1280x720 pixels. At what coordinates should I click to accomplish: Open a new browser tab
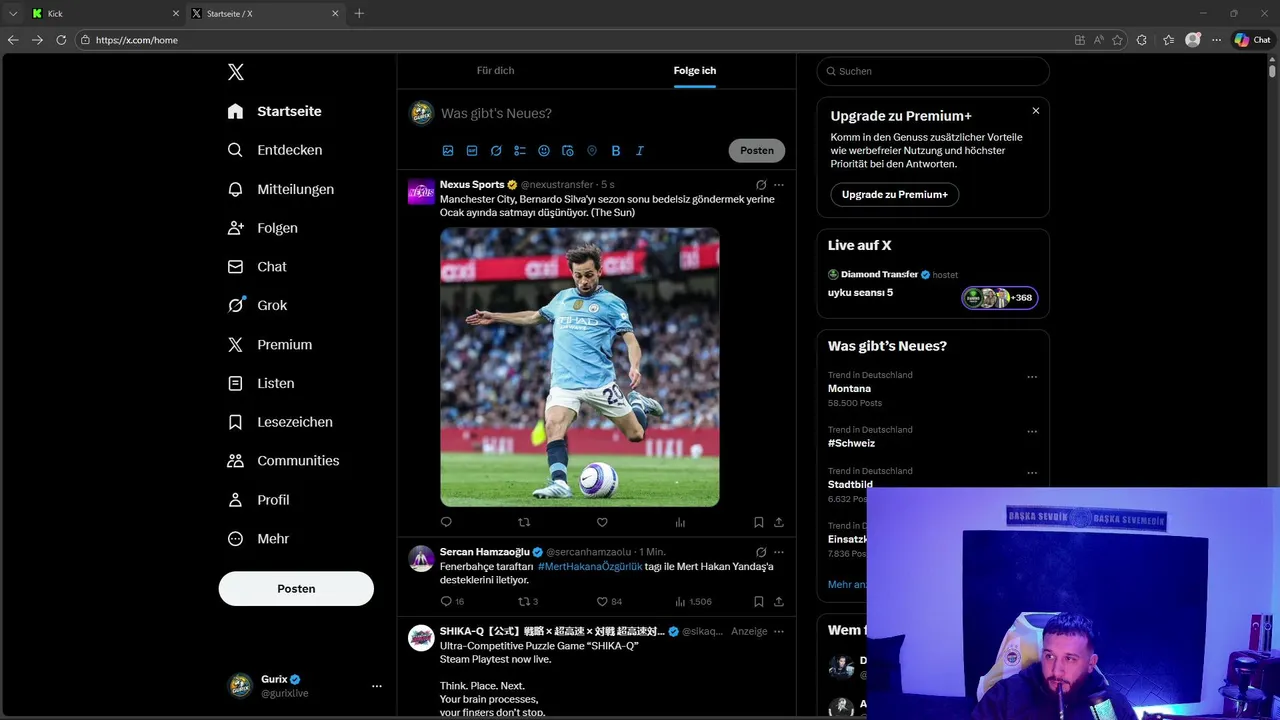coord(359,14)
